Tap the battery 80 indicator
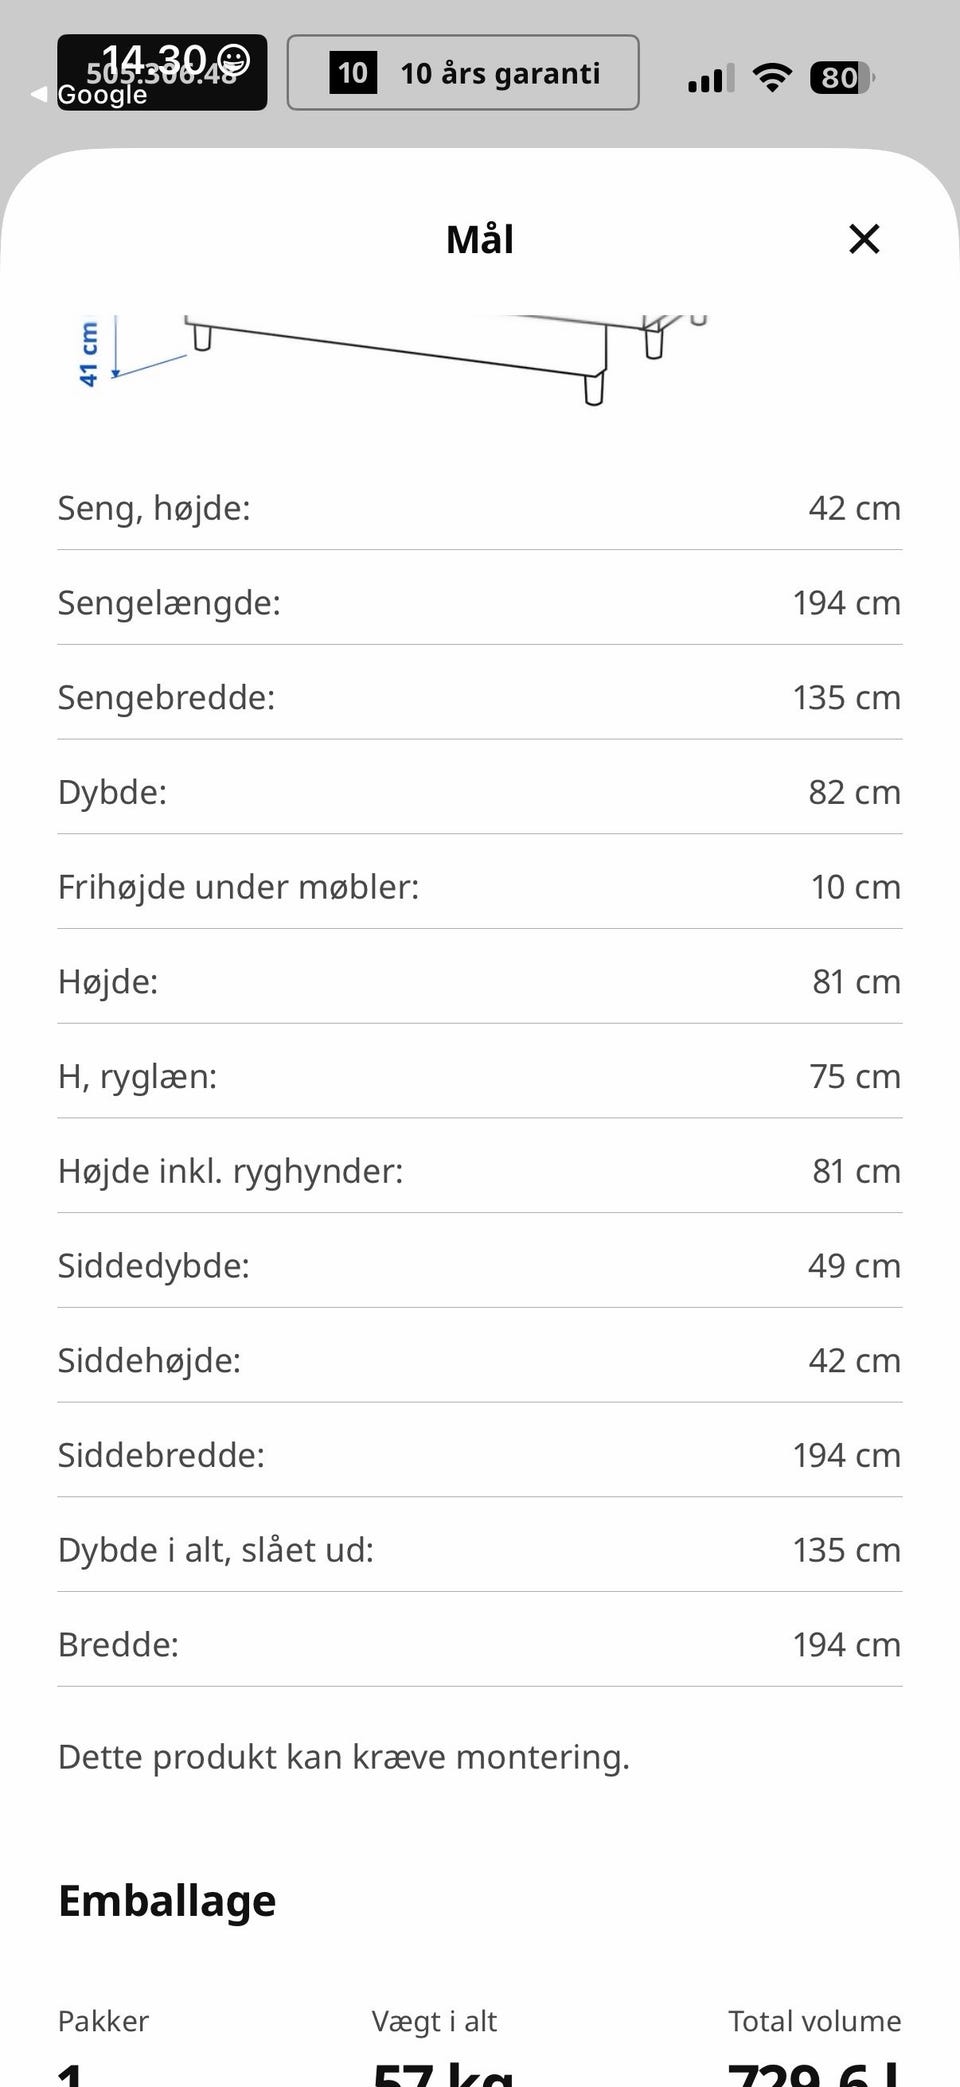Viewport: 960px width, 2087px height. point(842,77)
